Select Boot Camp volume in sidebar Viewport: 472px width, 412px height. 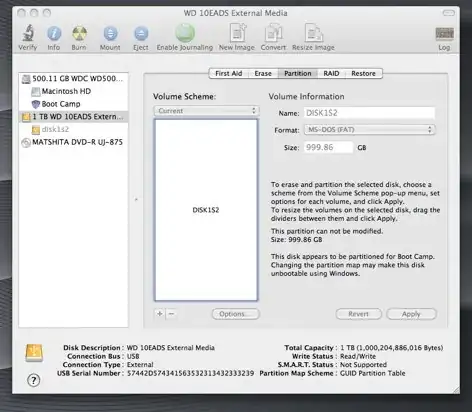click(x=73, y=104)
